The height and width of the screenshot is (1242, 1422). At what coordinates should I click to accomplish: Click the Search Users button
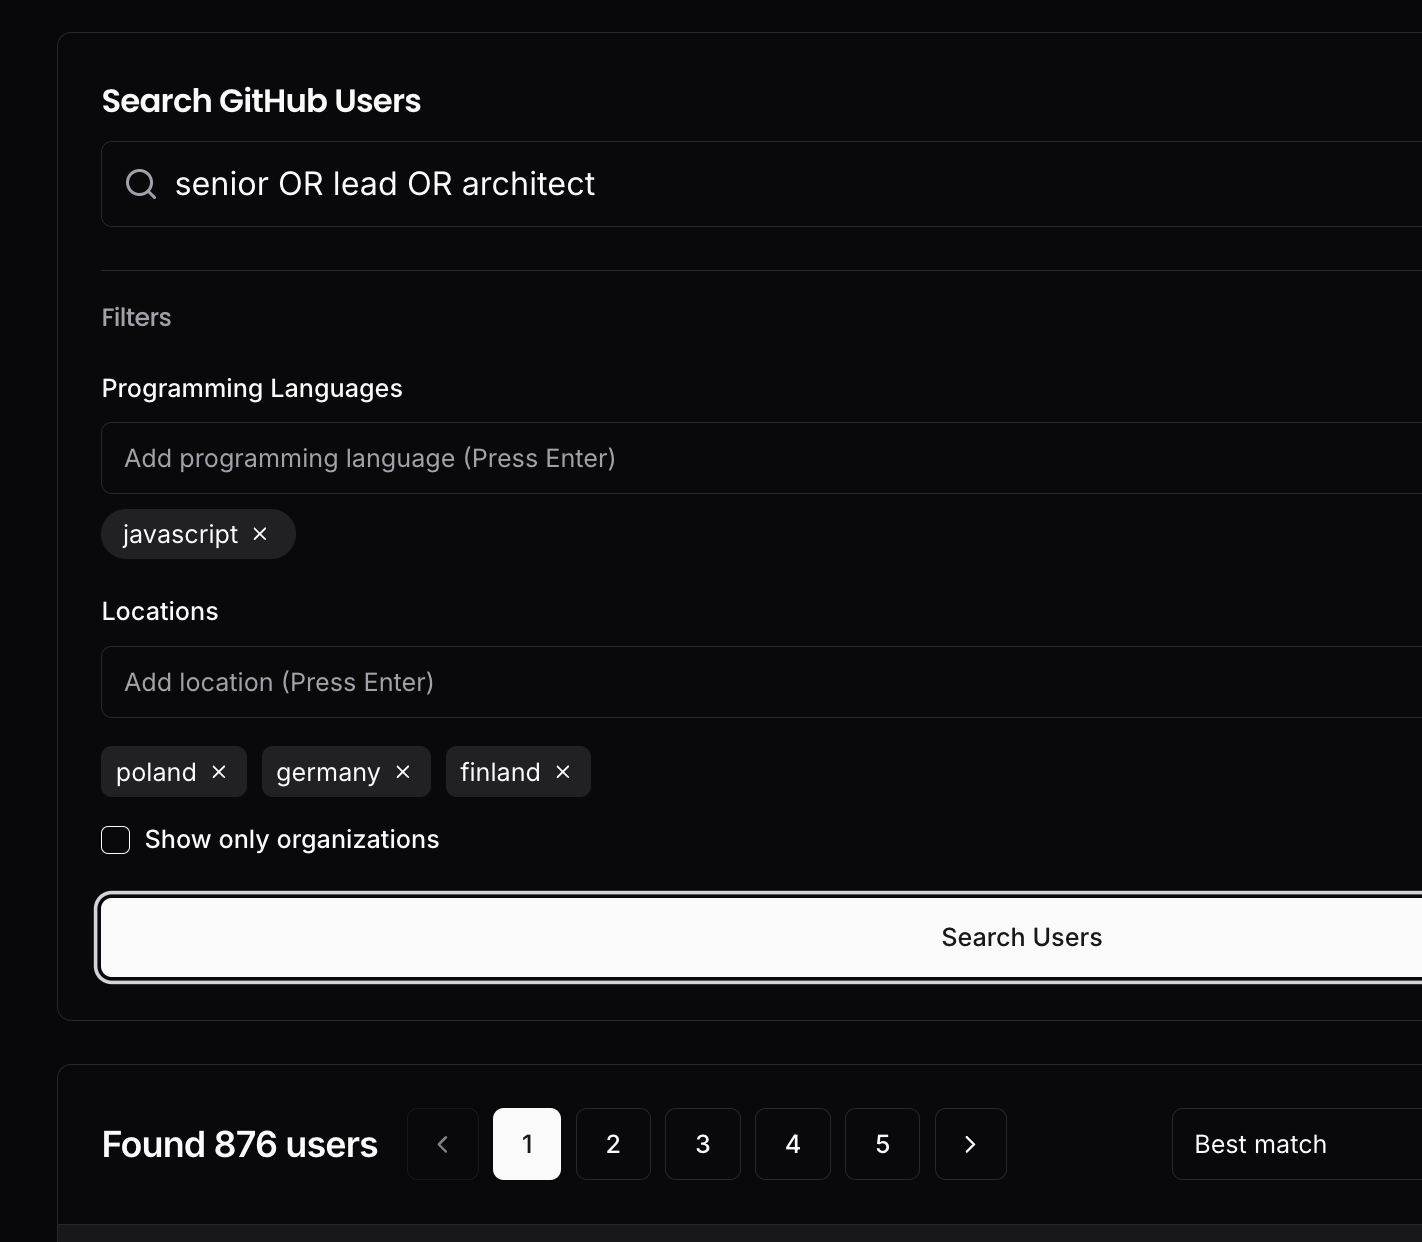[x=1021, y=937]
